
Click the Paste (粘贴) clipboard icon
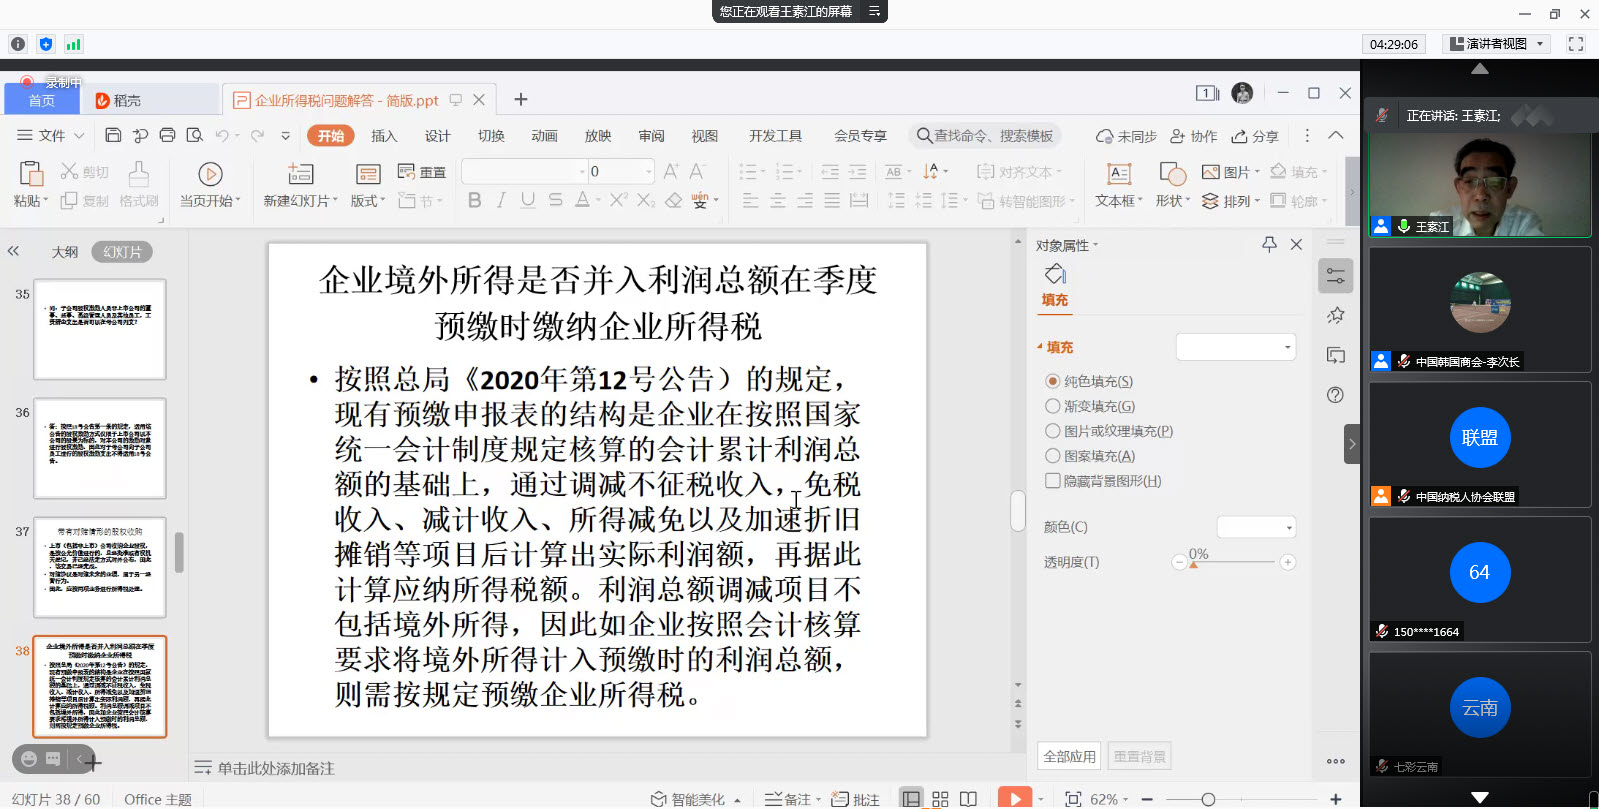pyautogui.click(x=30, y=174)
